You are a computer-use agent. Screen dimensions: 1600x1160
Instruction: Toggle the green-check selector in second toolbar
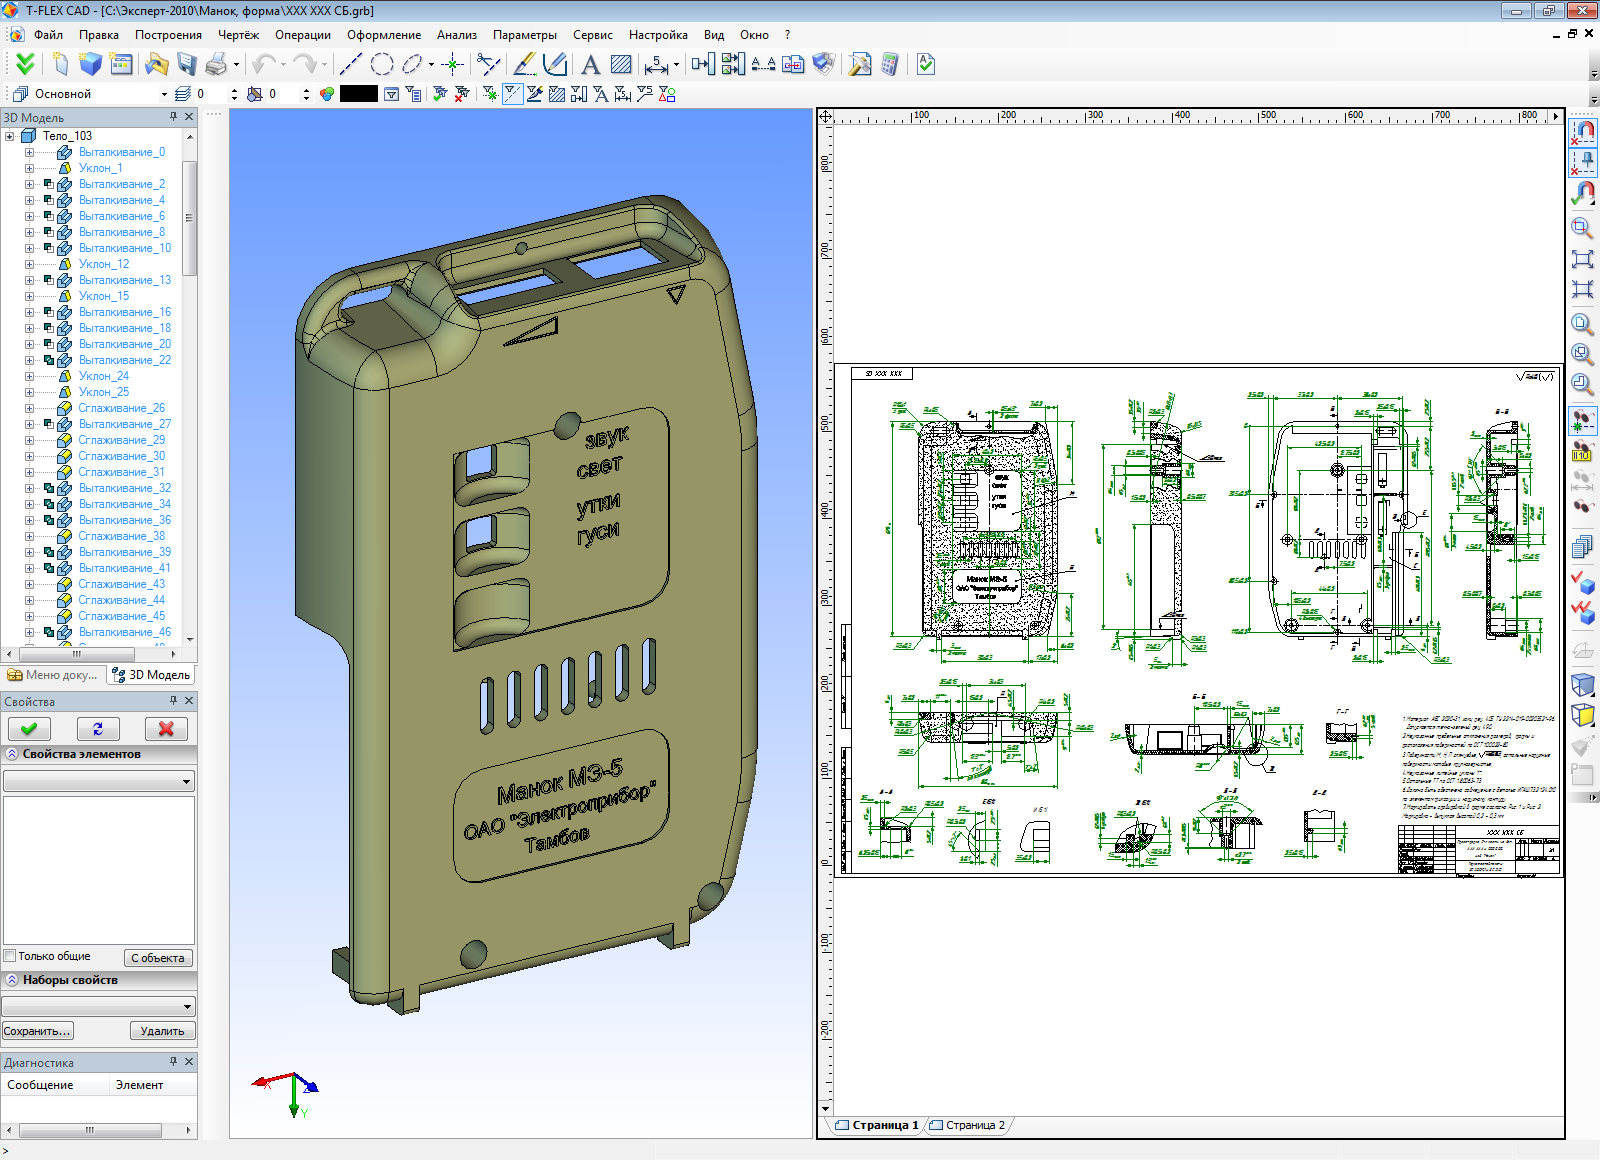[439, 94]
